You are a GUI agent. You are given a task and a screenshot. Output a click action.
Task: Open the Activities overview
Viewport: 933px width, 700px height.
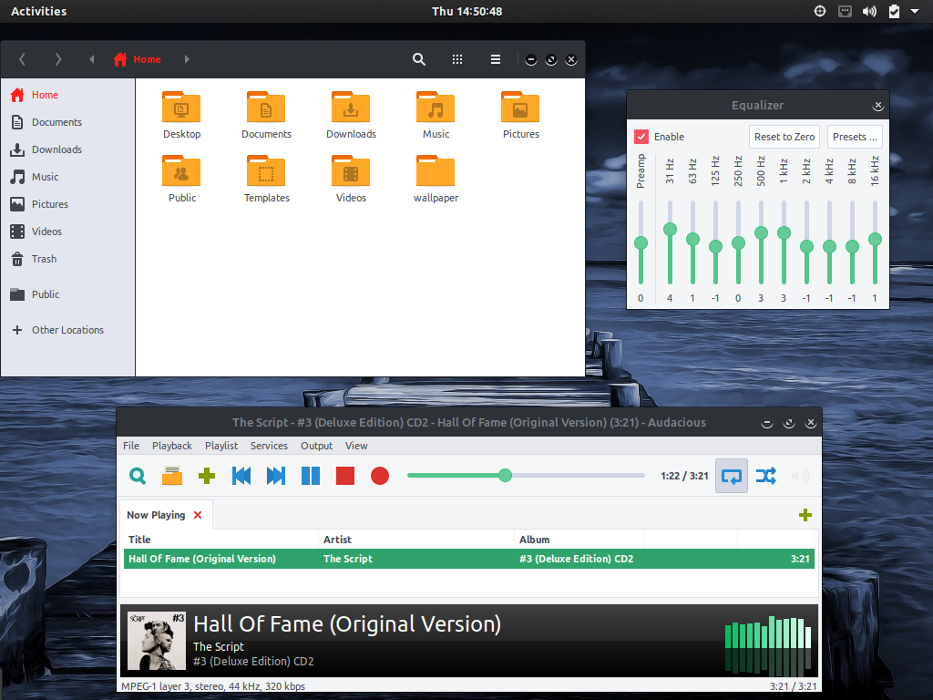click(x=39, y=11)
